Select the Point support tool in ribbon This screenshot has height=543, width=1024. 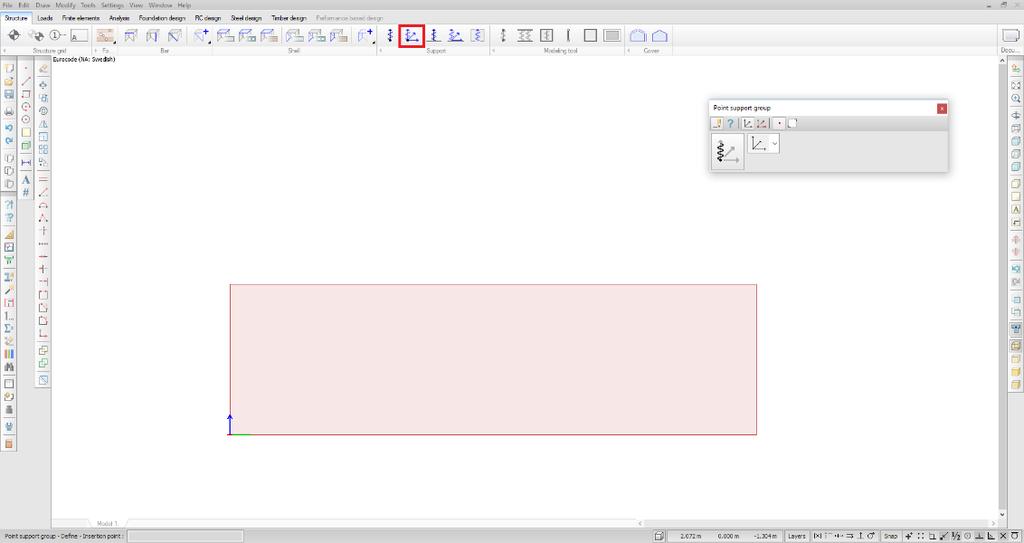[390, 35]
